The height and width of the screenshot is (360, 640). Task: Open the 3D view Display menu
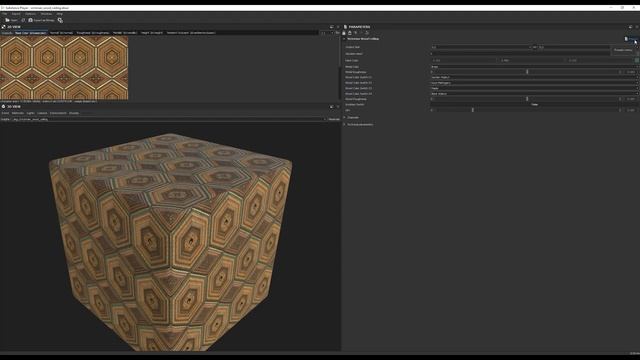(74, 113)
